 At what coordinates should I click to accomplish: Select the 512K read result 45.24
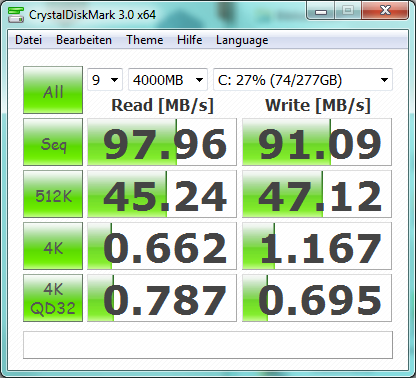coord(162,194)
